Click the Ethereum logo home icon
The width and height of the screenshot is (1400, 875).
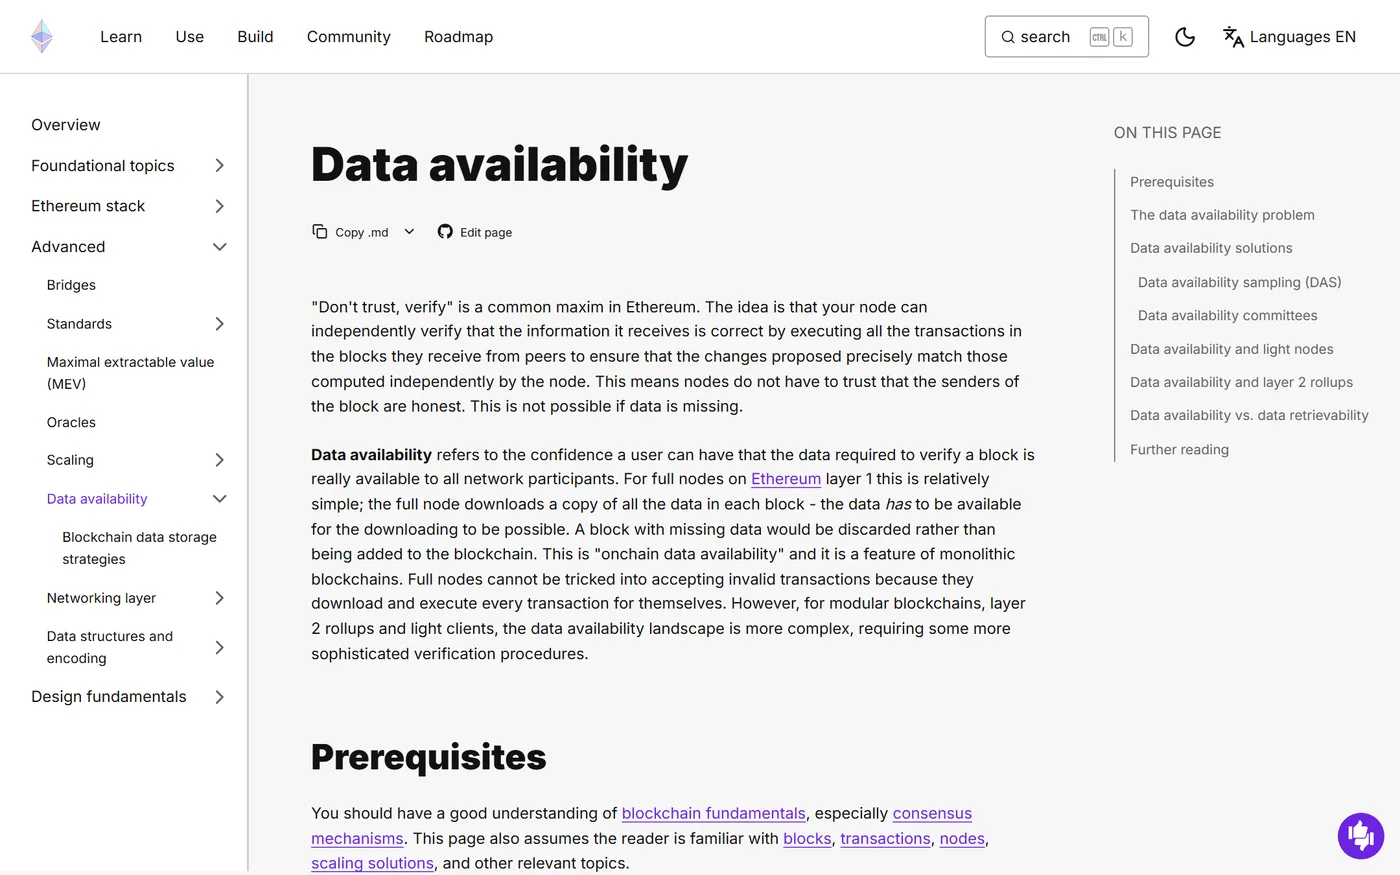coord(42,36)
